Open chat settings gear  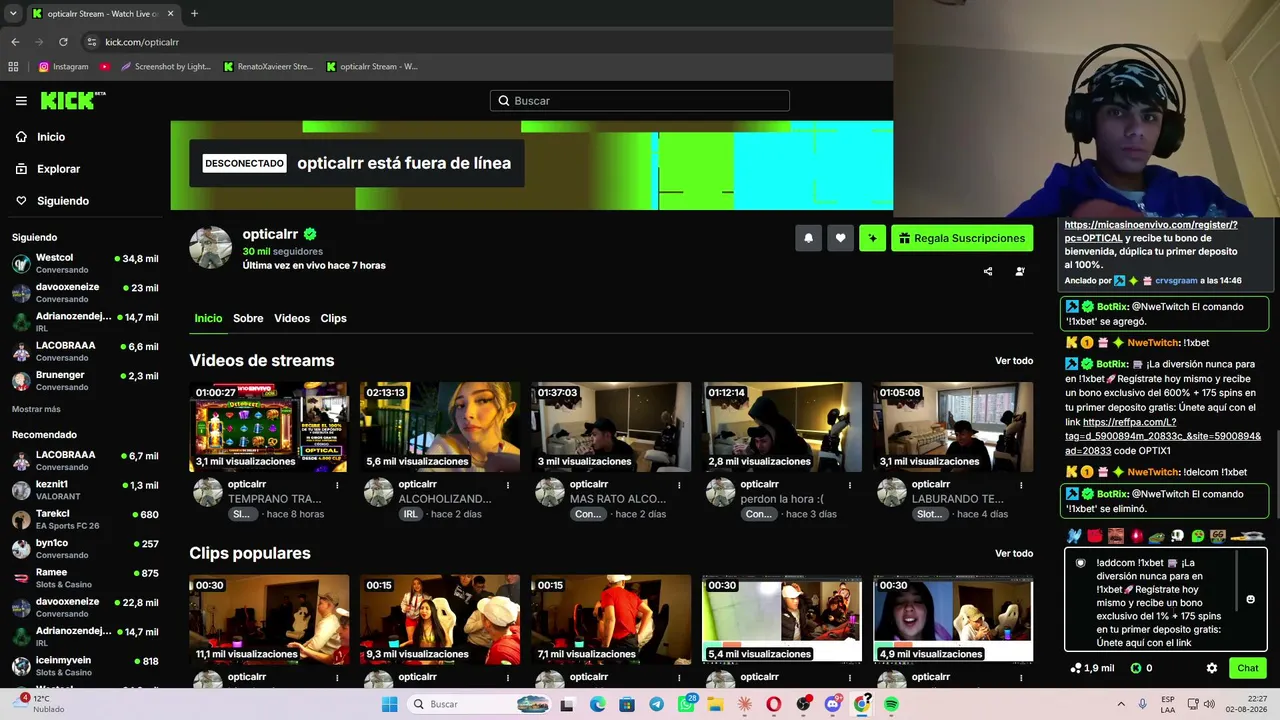tap(1212, 668)
